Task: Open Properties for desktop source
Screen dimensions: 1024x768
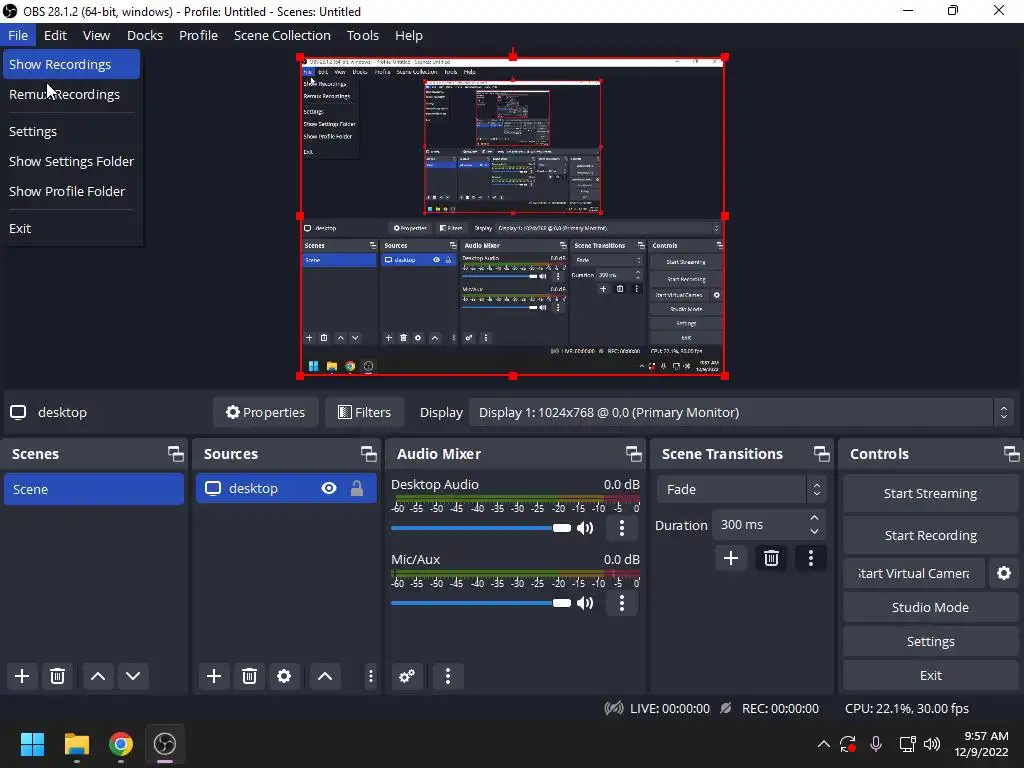Action: [266, 413]
